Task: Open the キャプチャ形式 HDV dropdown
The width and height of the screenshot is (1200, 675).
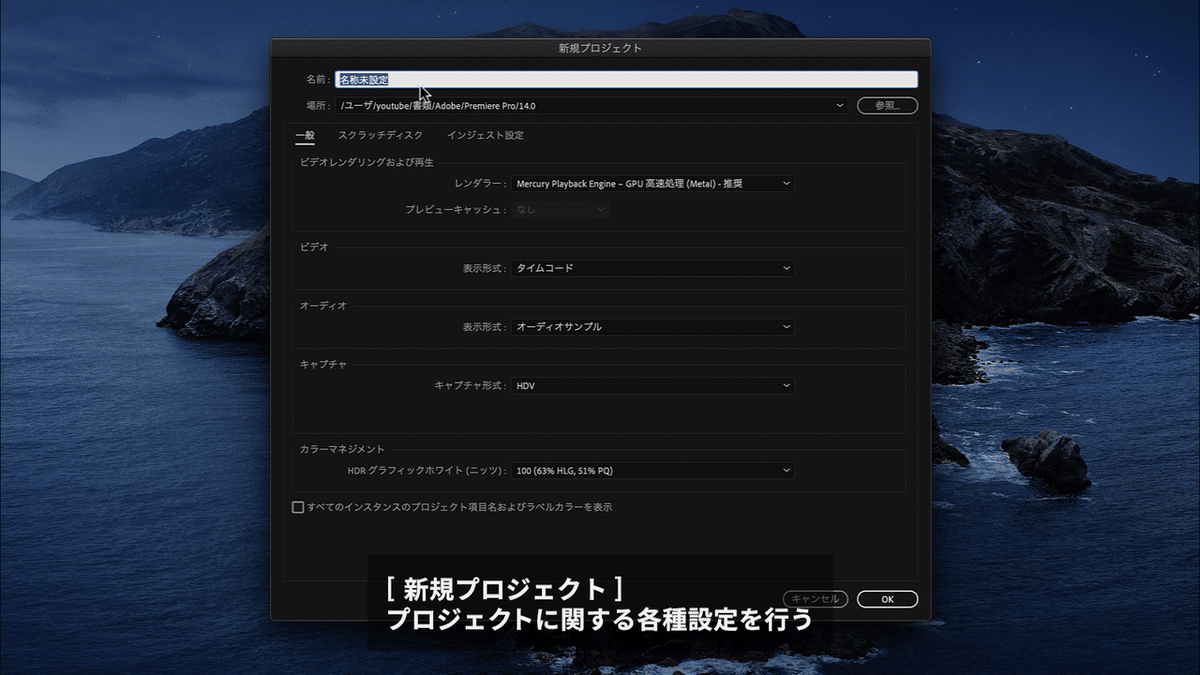Action: [x=653, y=385]
